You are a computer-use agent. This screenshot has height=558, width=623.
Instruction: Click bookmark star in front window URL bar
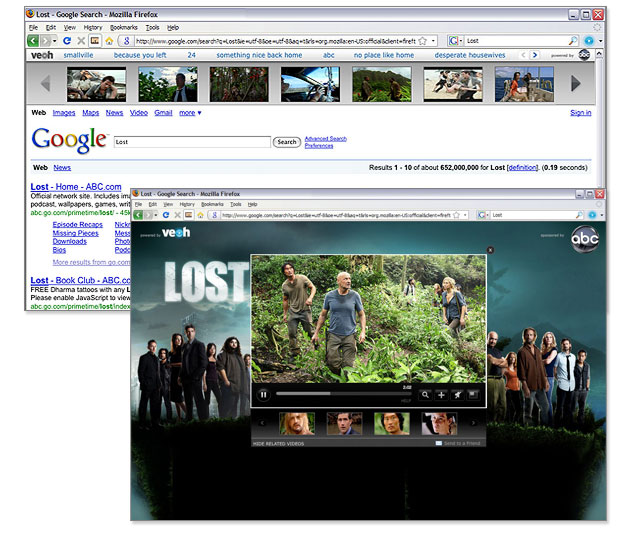pyautogui.click(x=457, y=215)
